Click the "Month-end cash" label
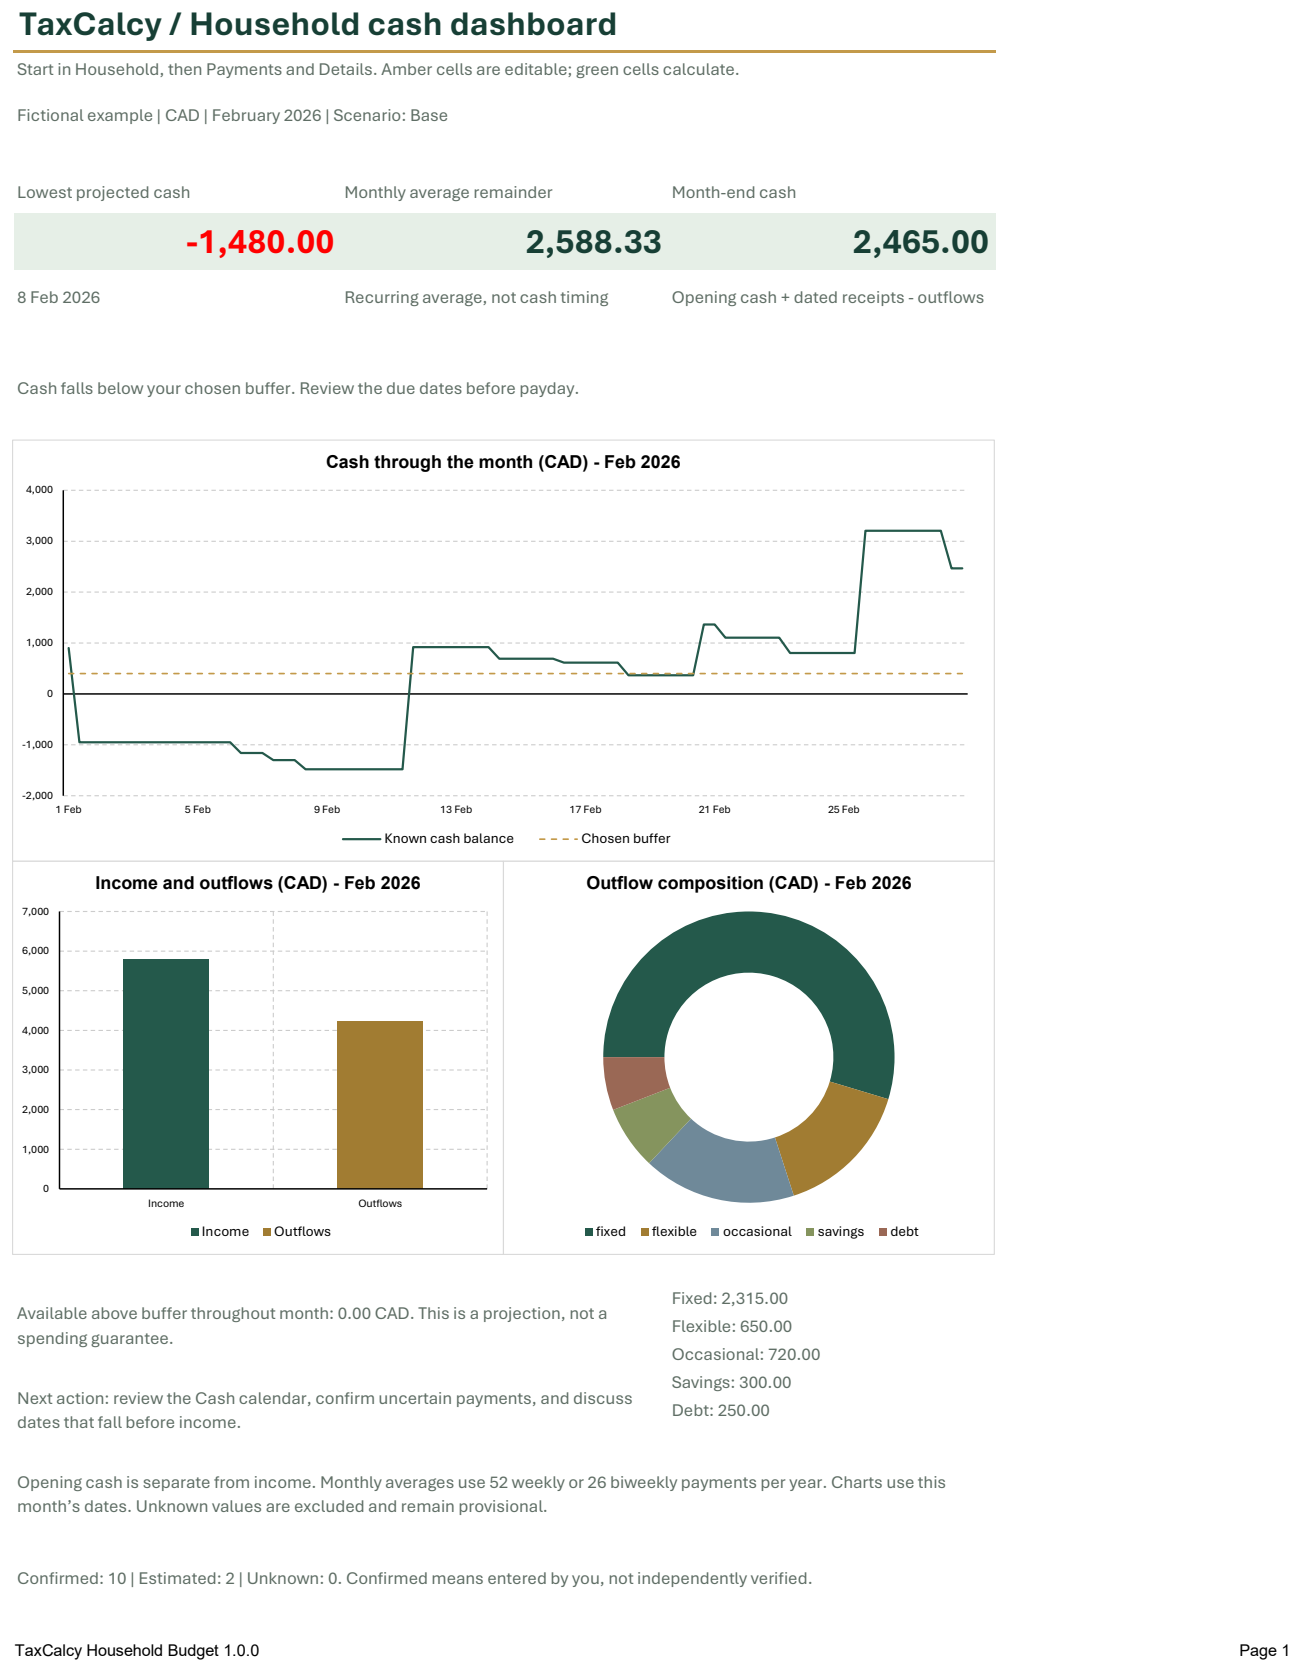This screenshot has width=1300, height=1672. point(734,192)
